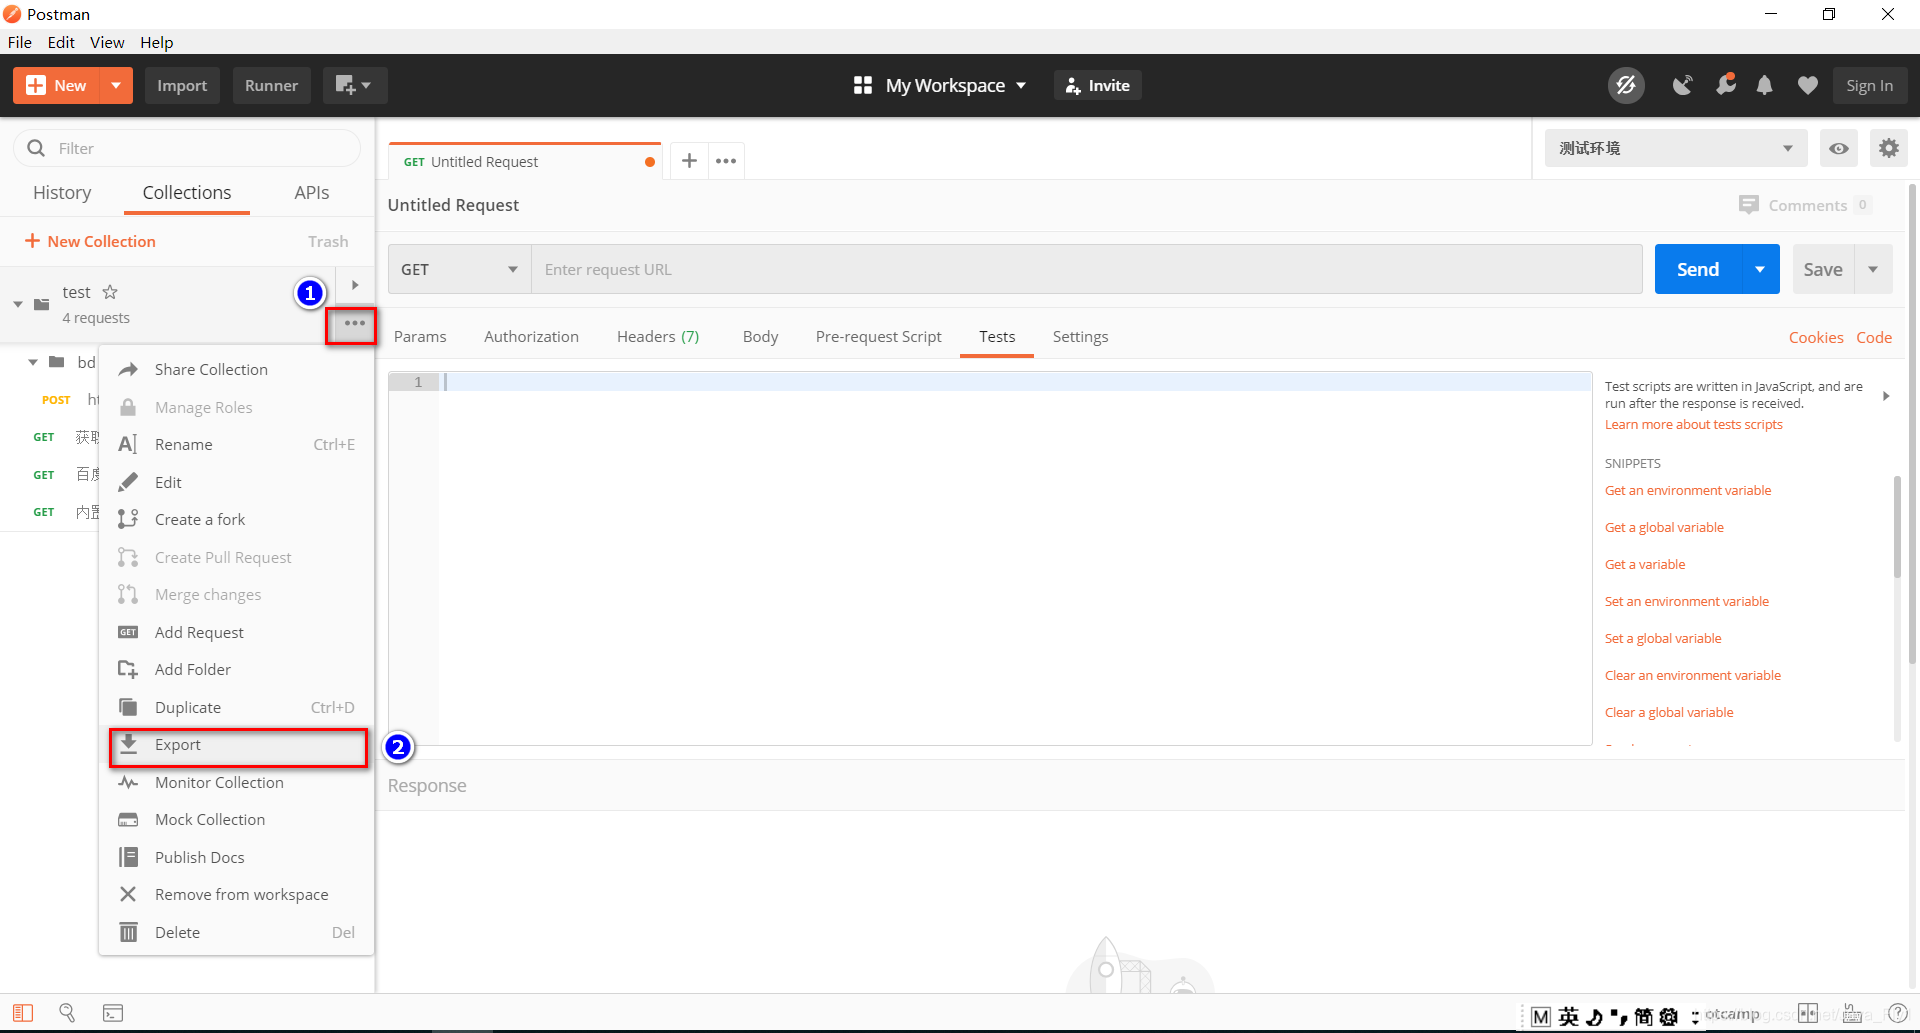Click the Publish Docs icon
This screenshot has width=1920, height=1033.
point(128,857)
